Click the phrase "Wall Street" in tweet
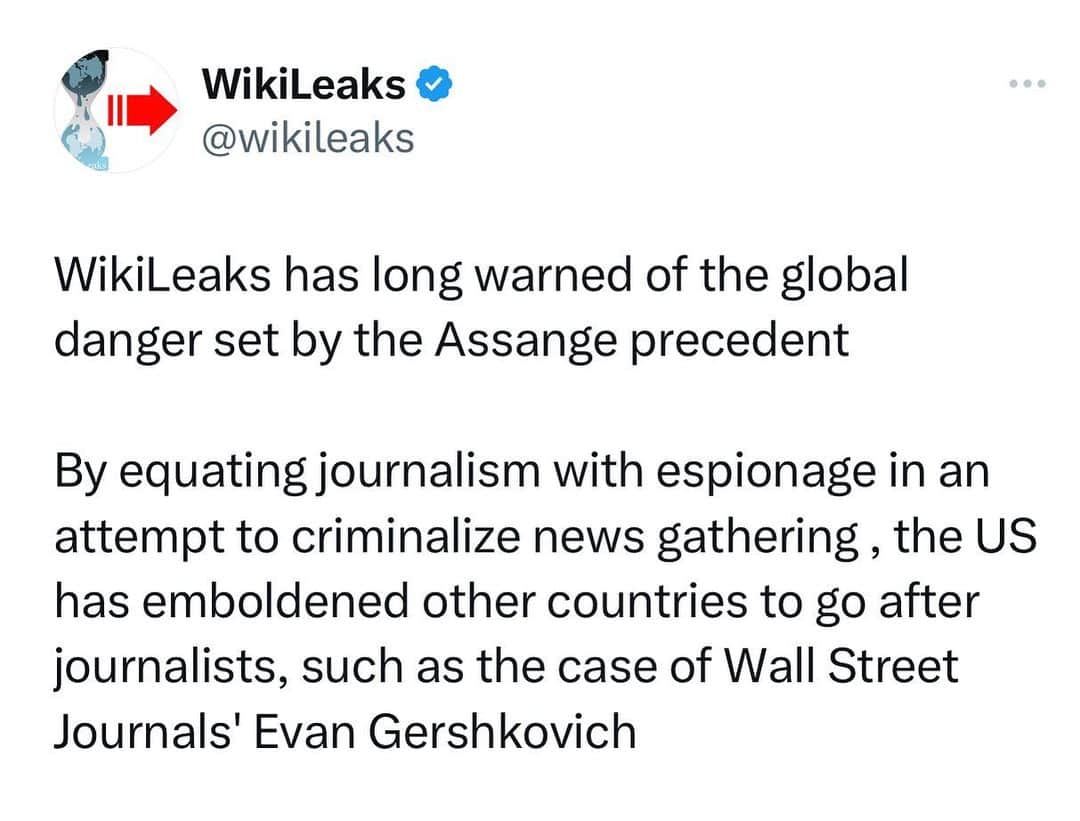The image size is (1080, 821). 841,666
